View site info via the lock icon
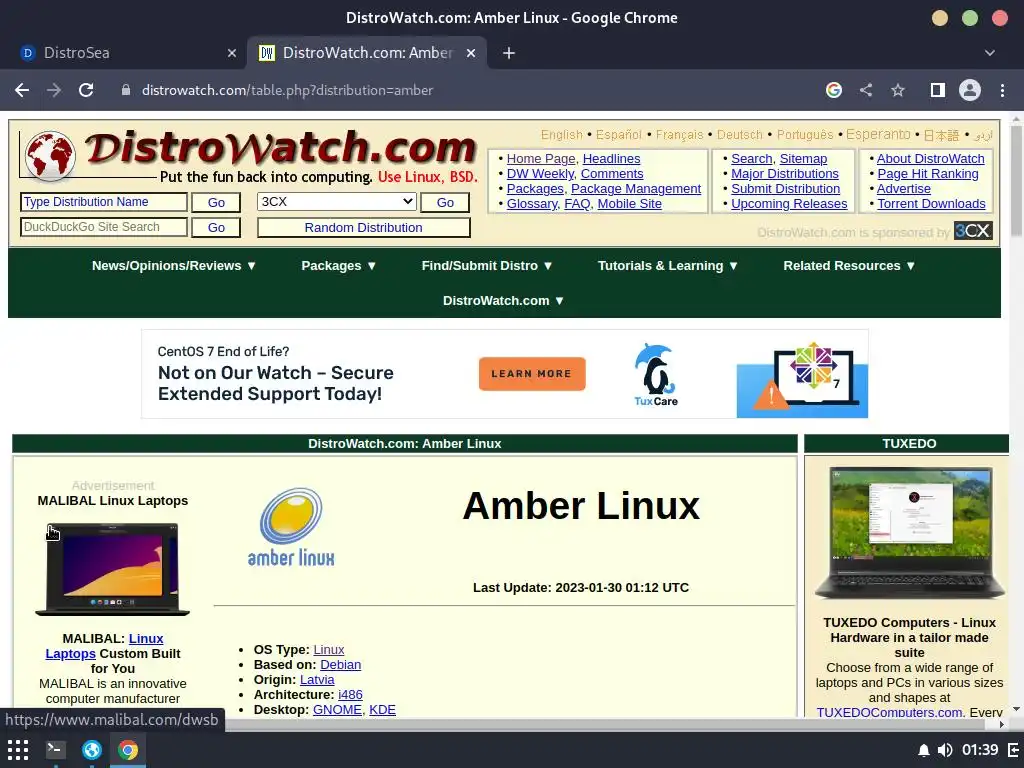Screen dimensions: 1024x768 (125, 90)
